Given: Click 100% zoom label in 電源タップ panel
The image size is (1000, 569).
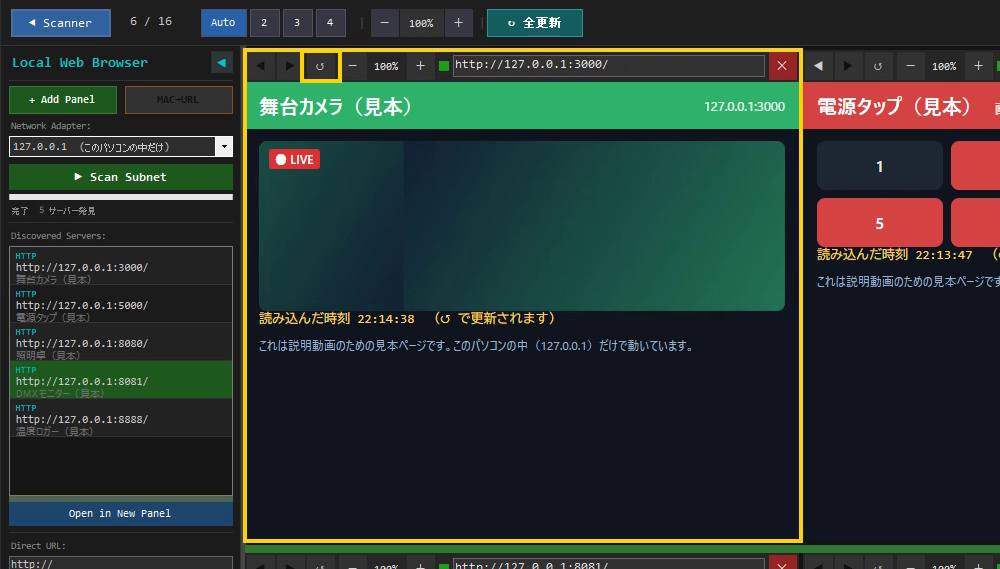Looking at the screenshot, I should tap(944, 66).
